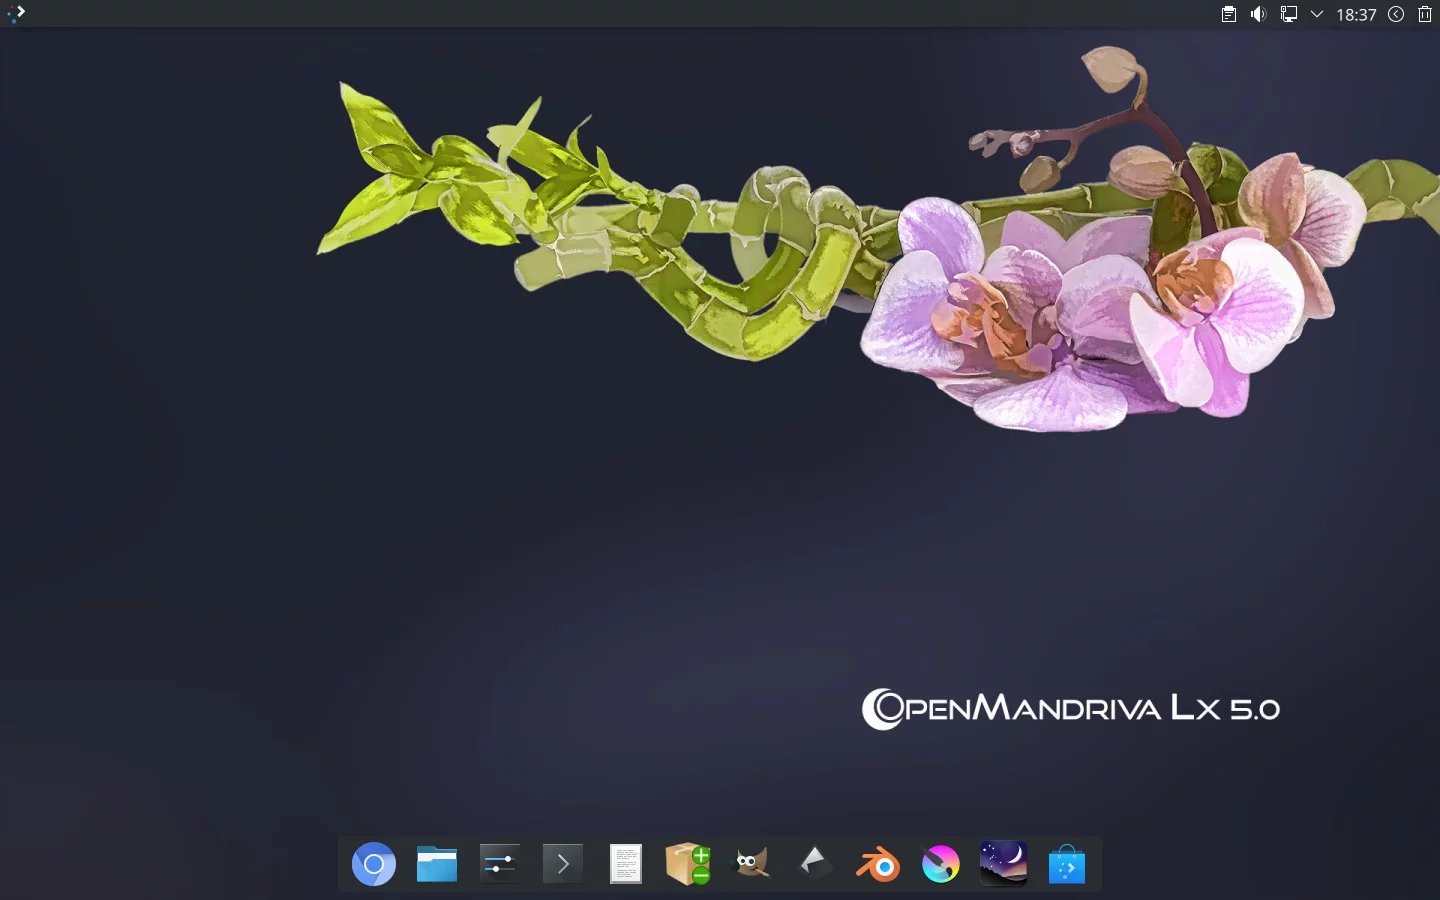Open the clipboard manager in the tray
This screenshot has width=1440, height=900.
coord(1228,14)
